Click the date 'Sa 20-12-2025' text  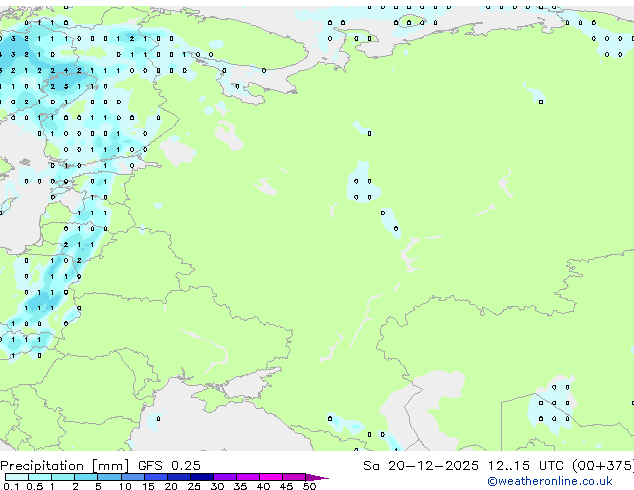(421, 466)
